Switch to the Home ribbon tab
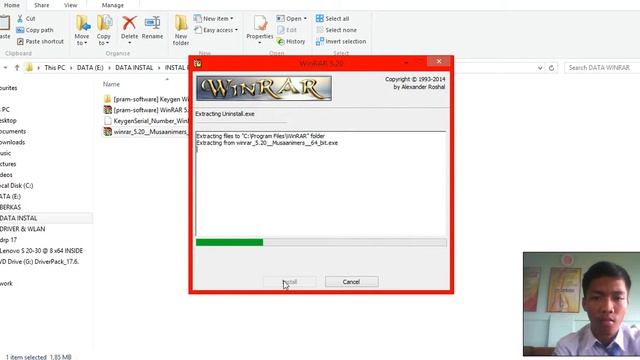The width and height of the screenshot is (640, 360). click(x=12, y=5)
